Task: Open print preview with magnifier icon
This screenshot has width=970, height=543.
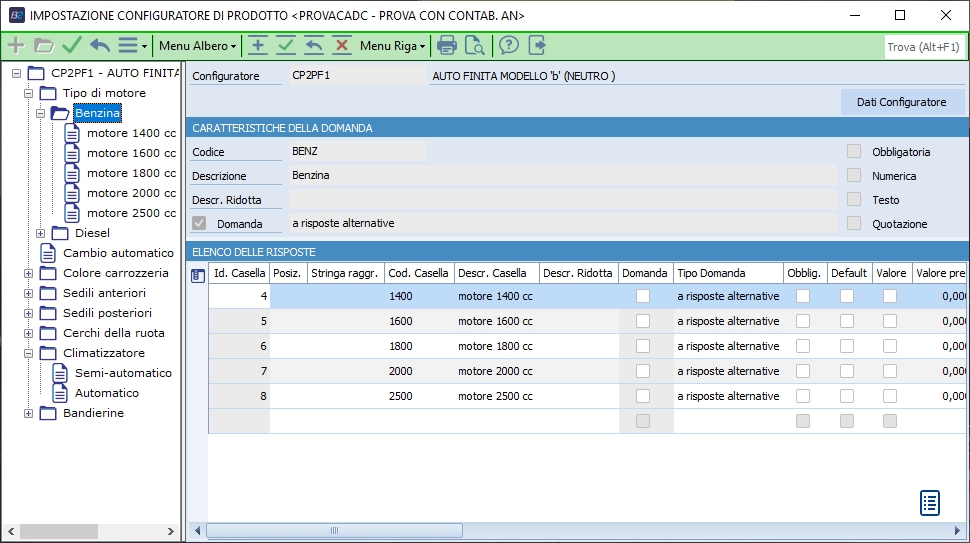Action: click(474, 46)
